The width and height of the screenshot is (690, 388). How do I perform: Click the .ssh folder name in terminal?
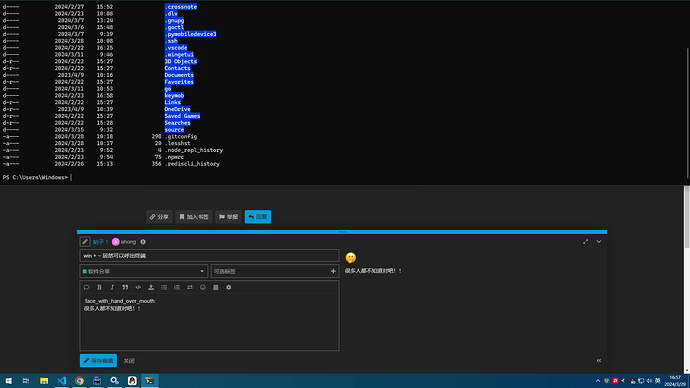[x=171, y=41]
